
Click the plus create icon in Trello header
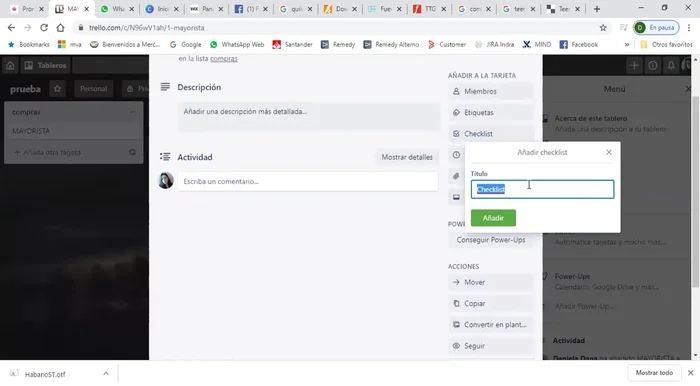634,66
